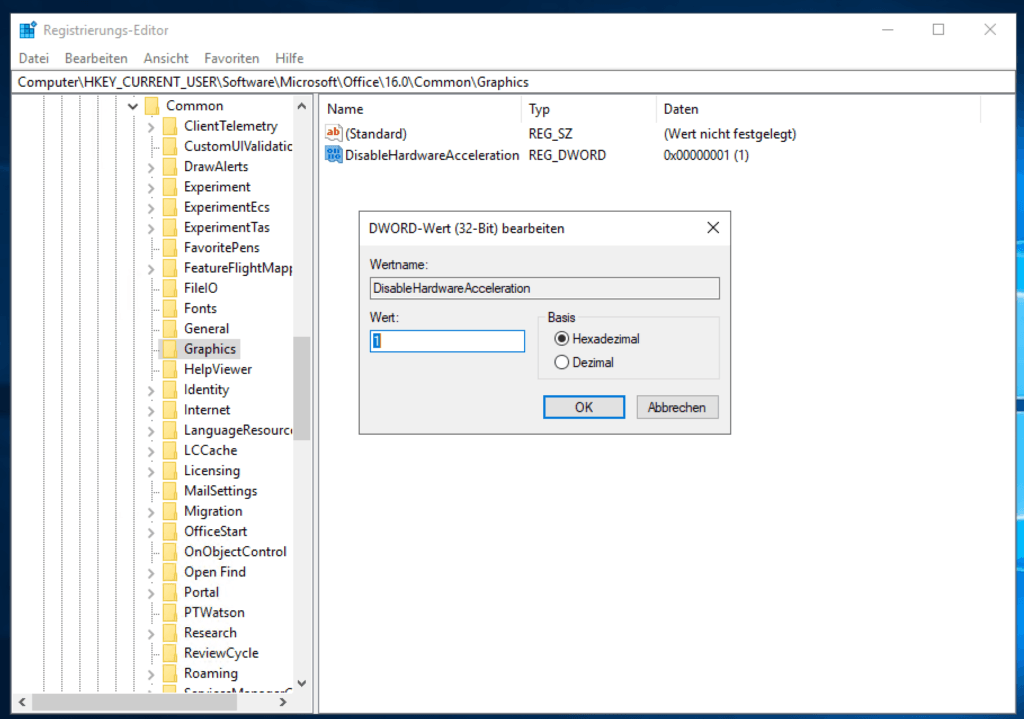Open the Hilfe menu
Image resolution: width=1024 pixels, height=719 pixels.
pos(289,58)
